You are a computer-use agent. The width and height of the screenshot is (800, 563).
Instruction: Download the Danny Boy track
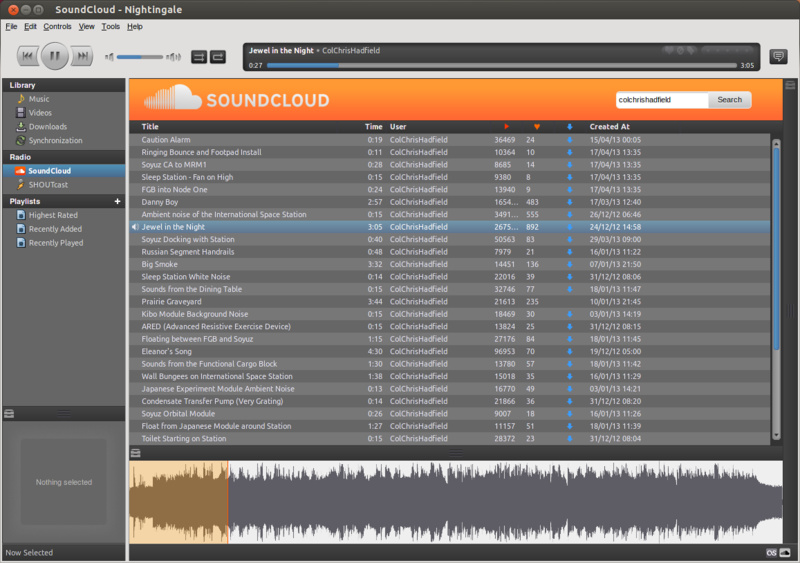coord(569,202)
